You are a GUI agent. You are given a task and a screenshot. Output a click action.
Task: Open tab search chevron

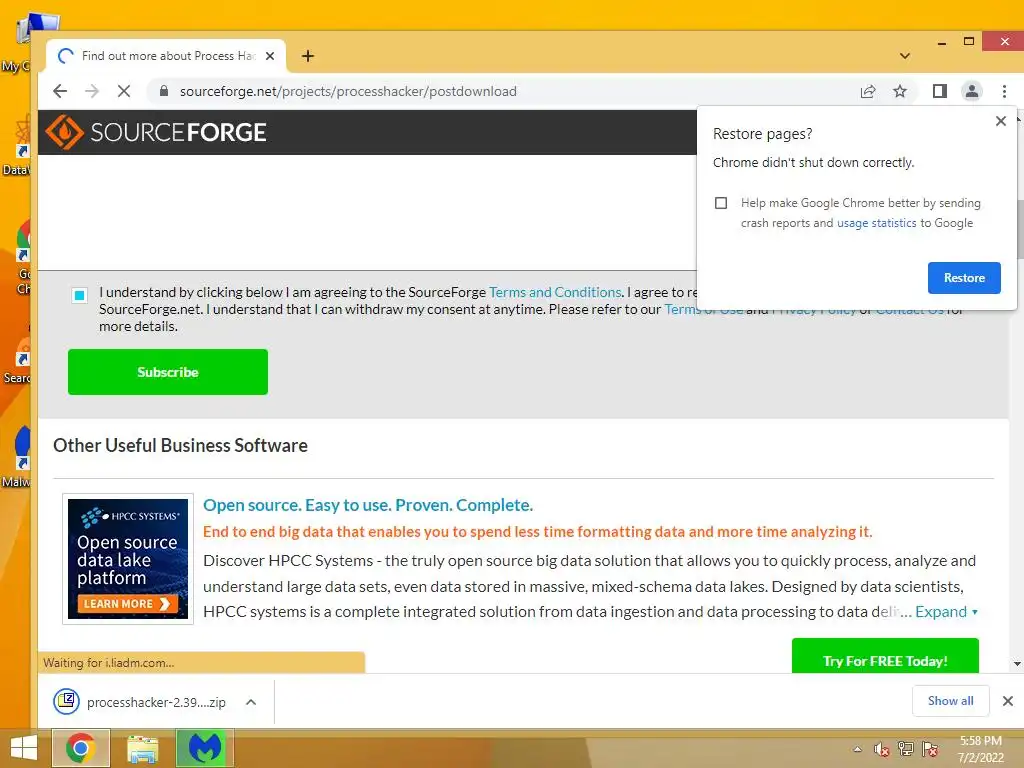pos(904,56)
